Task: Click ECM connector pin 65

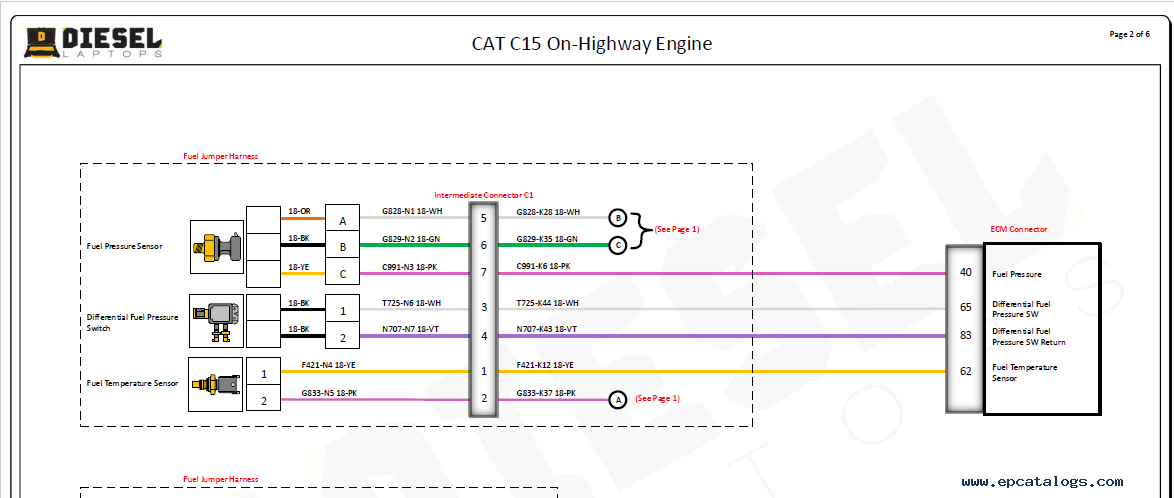Action: [x=966, y=307]
